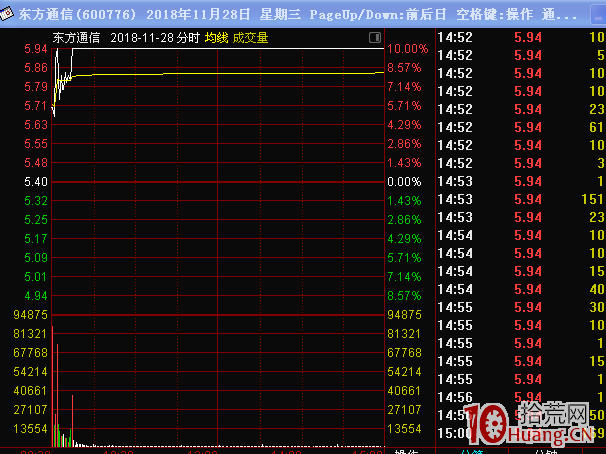Click the green 5.71% percentage label
This screenshot has height=454, width=606.
[404, 258]
